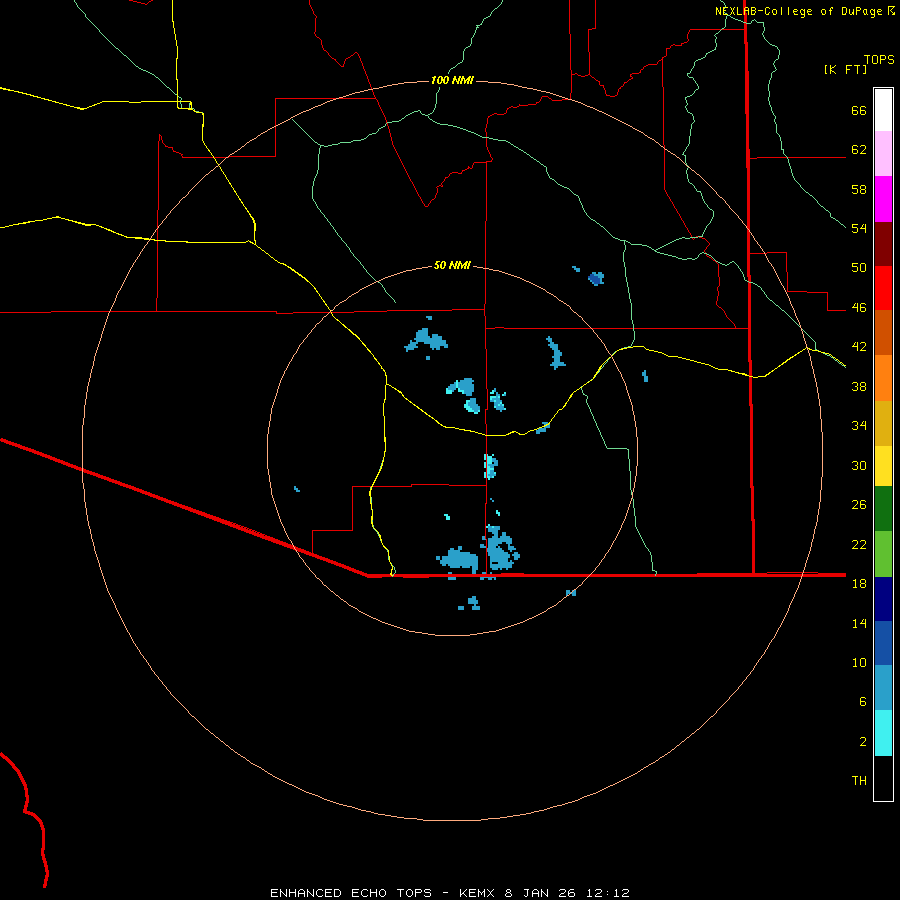
Task: Click the bright red swatch between 50 and 46
Action: [x=883, y=288]
